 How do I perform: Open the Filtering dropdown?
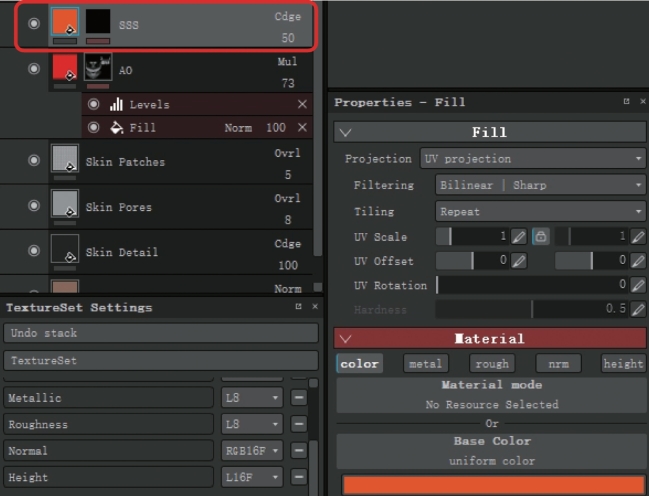point(541,185)
